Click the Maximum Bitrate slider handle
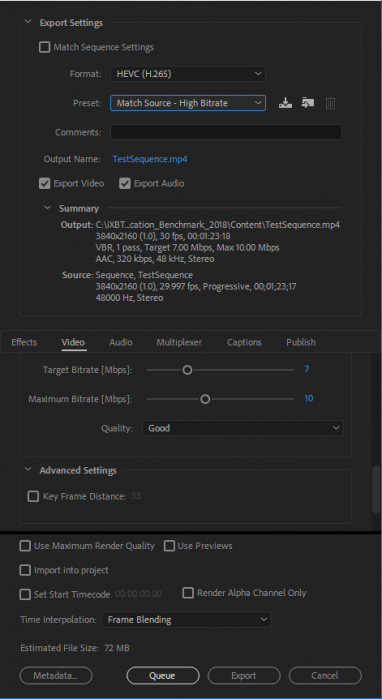The width and height of the screenshot is (382, 699). pos(205,399)
